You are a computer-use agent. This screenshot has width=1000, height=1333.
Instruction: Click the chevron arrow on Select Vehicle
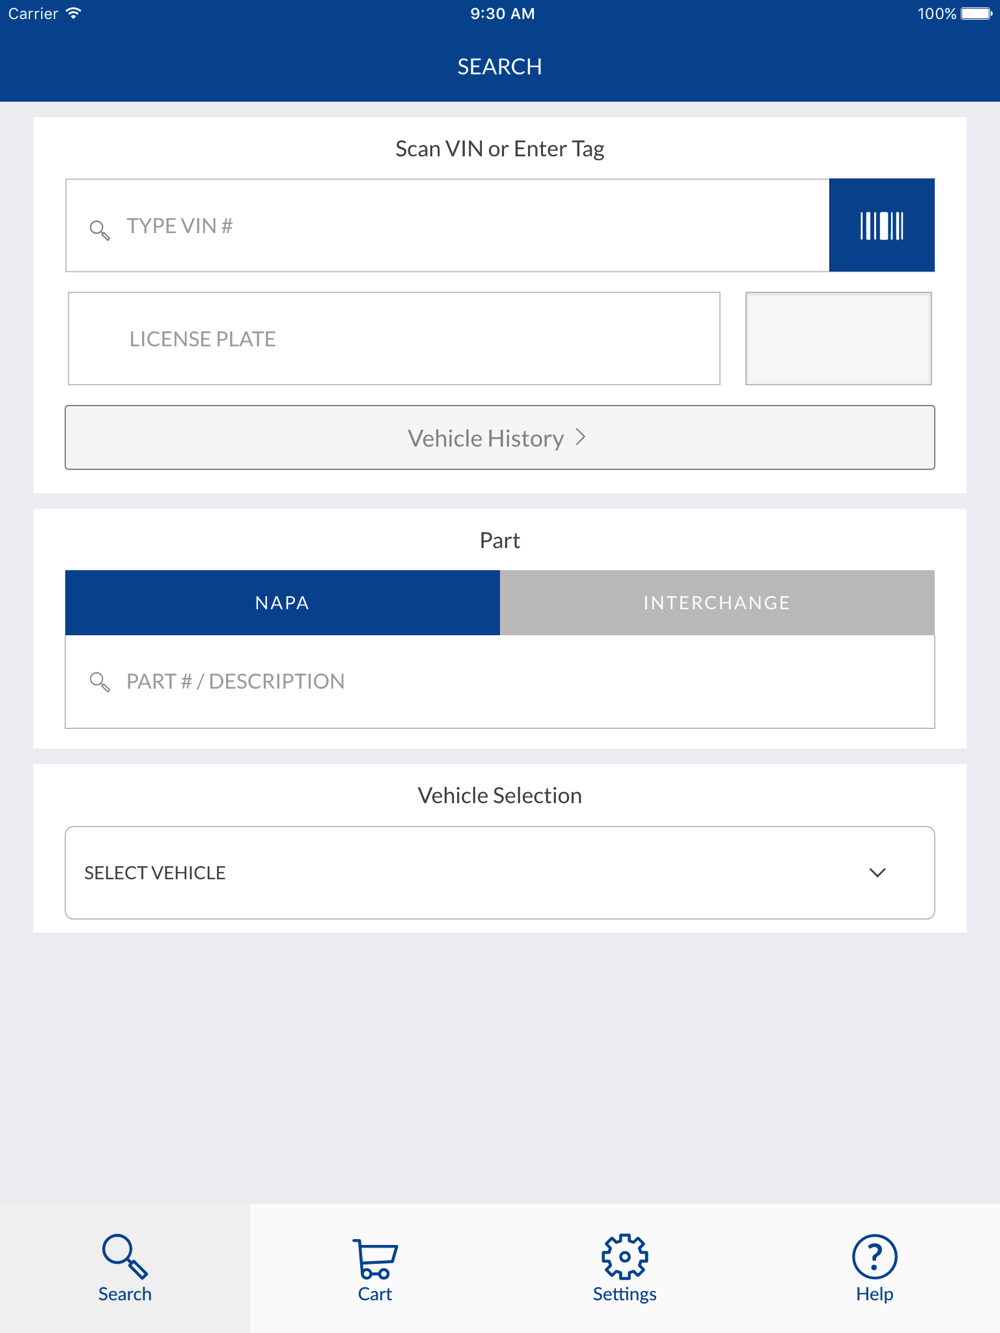pyautogui.click(x=877, y=873)
